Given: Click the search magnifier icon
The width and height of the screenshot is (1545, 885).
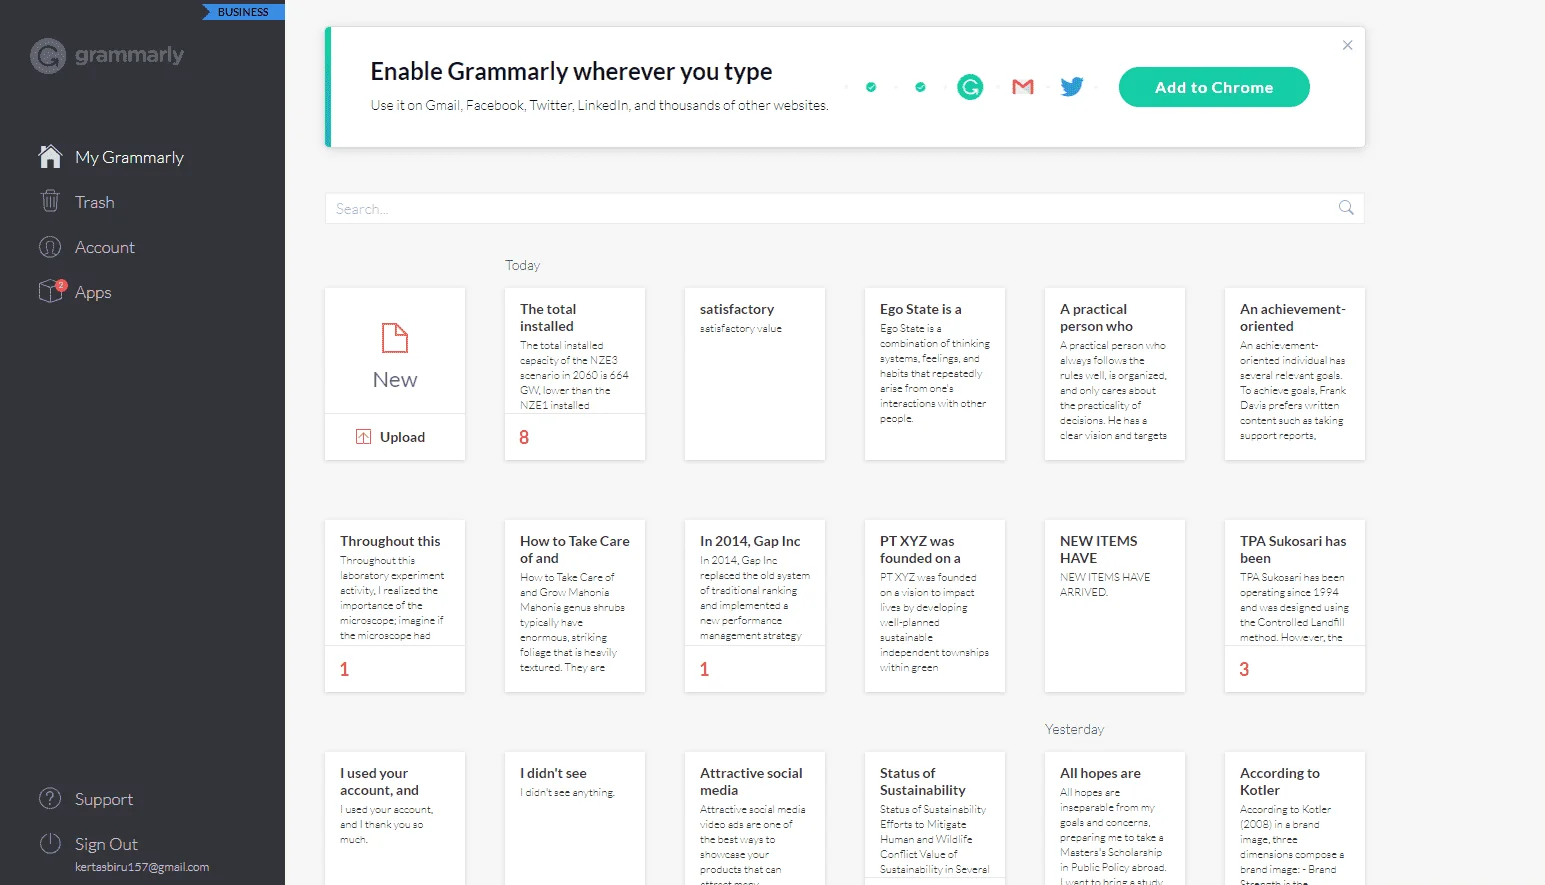Looking at the screenshot, I should (x=1346, y=208).
